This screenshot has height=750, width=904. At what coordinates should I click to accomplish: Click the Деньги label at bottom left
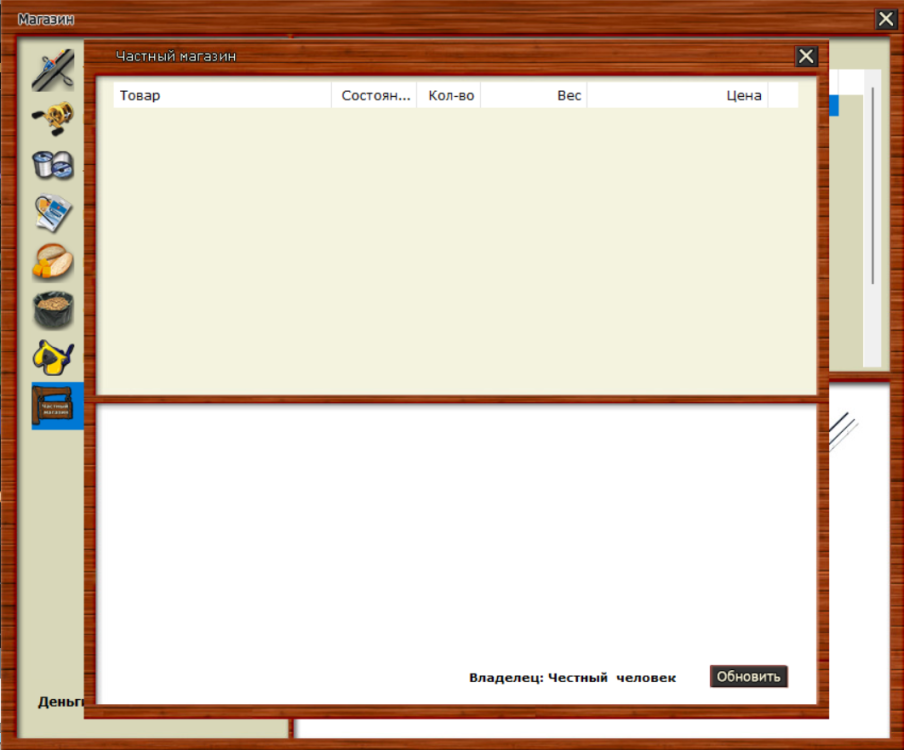click(60, 701)
